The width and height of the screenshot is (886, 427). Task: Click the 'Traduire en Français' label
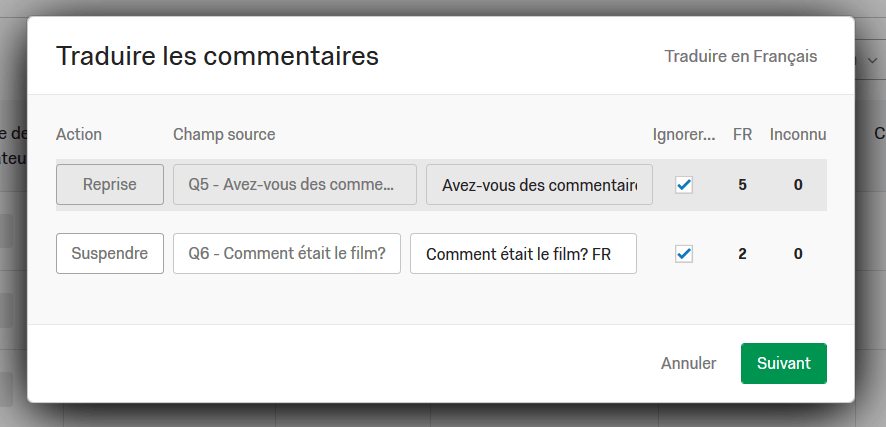tap(740, 56)
